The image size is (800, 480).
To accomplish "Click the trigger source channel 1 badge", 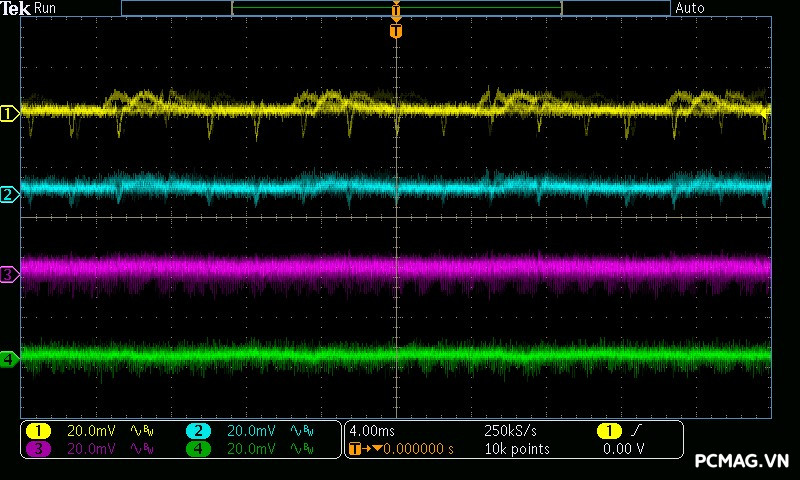I will (x=607, y=430).
